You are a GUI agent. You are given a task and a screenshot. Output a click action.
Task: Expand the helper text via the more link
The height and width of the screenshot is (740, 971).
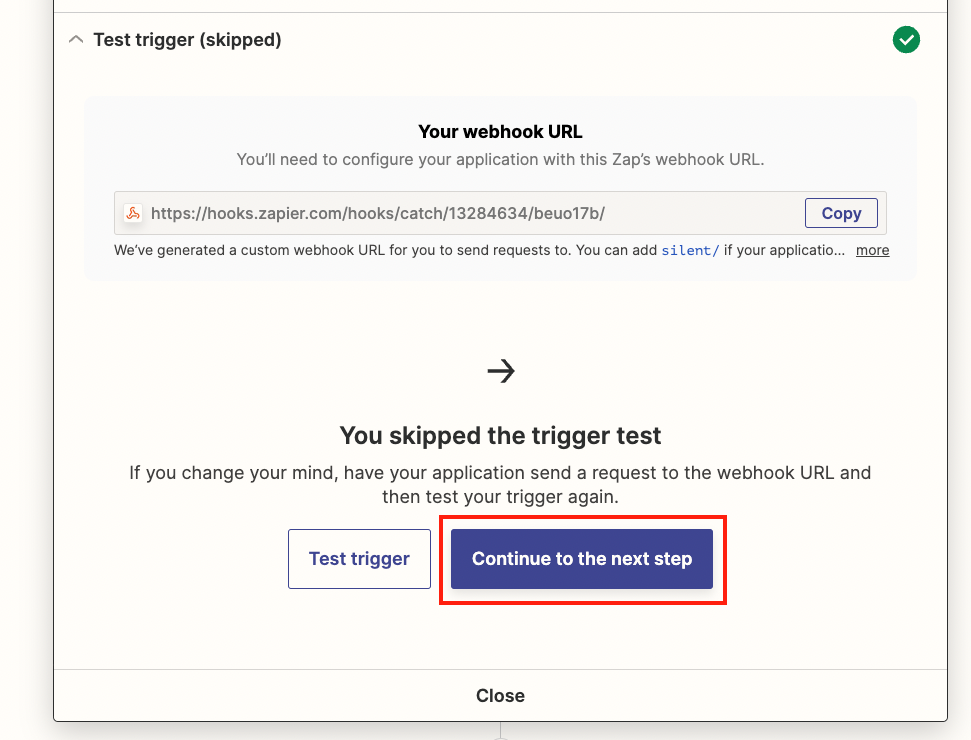(873, 250)
